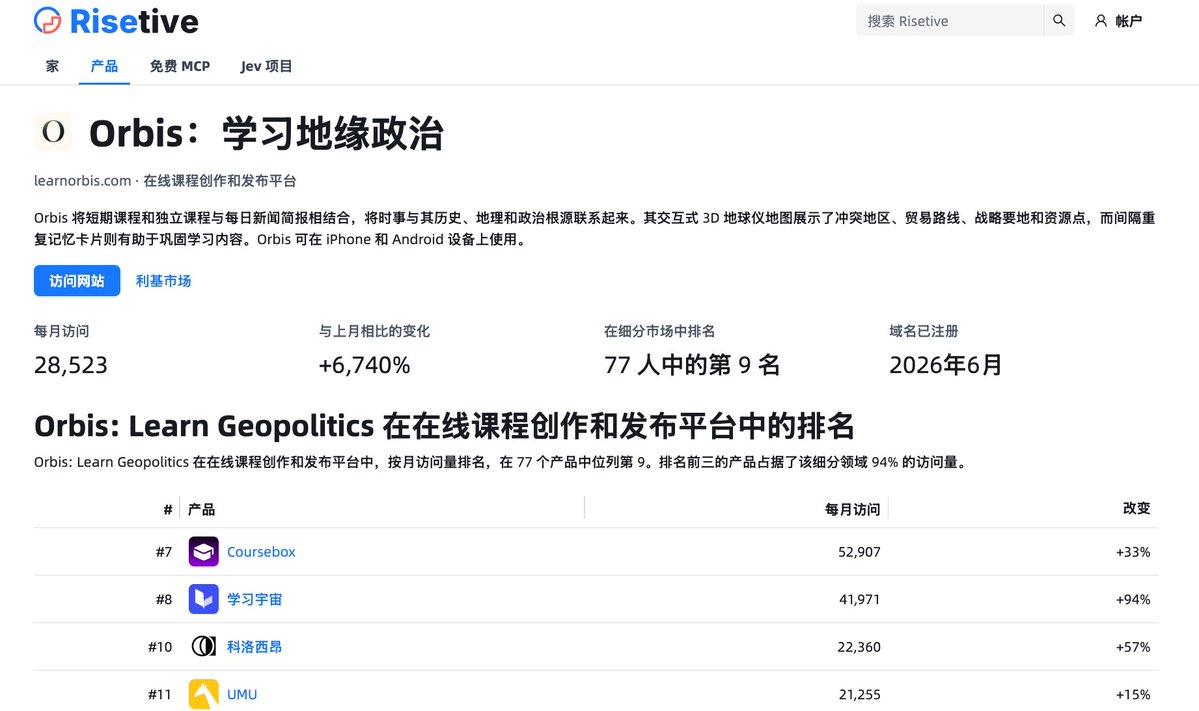The width and height of the screenshot is (1199, 711).
Task: Click Coursebox visits value 52,907
Action: 859,552
